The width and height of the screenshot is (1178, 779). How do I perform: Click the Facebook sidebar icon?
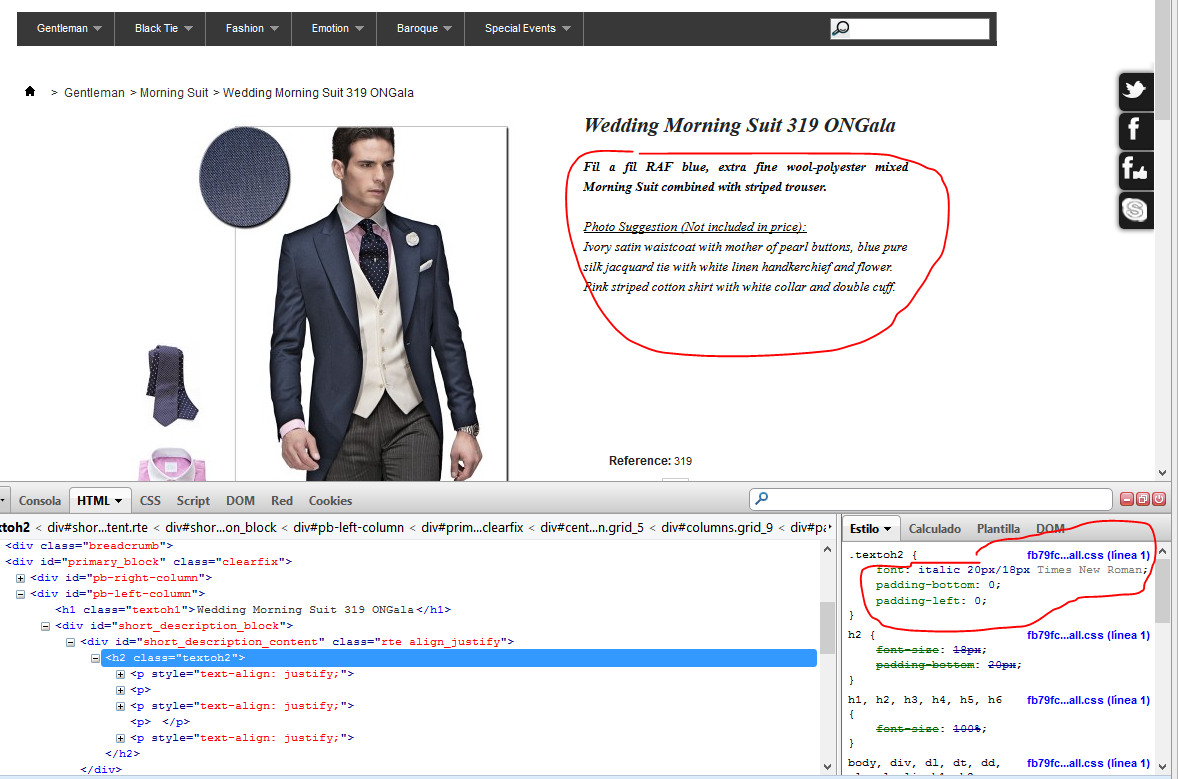click(x=1134, y=130)
